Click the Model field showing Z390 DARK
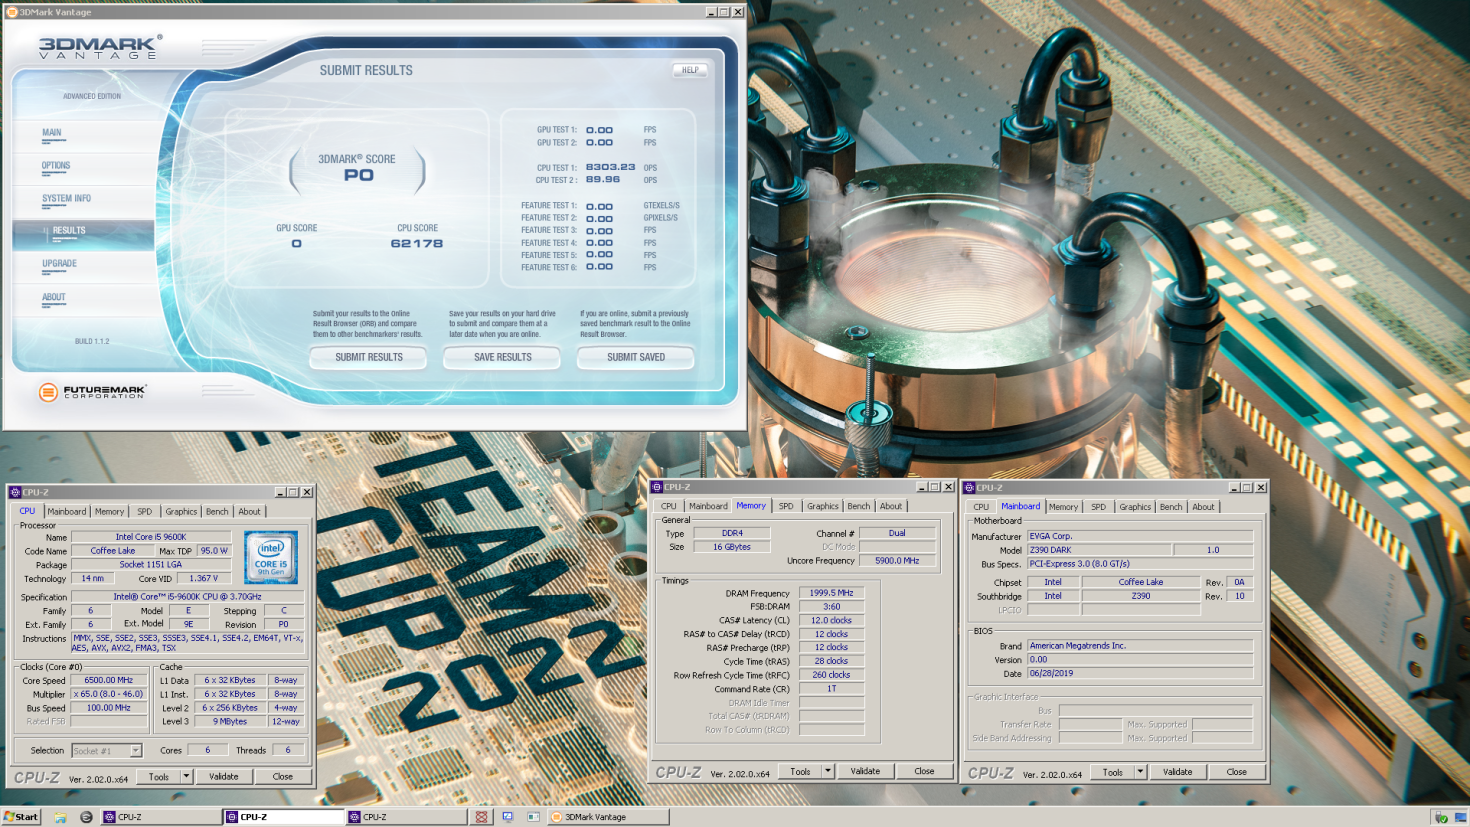Image resolution: width=1470 pixels, height=827 pixels. [x=1099, y=550]
